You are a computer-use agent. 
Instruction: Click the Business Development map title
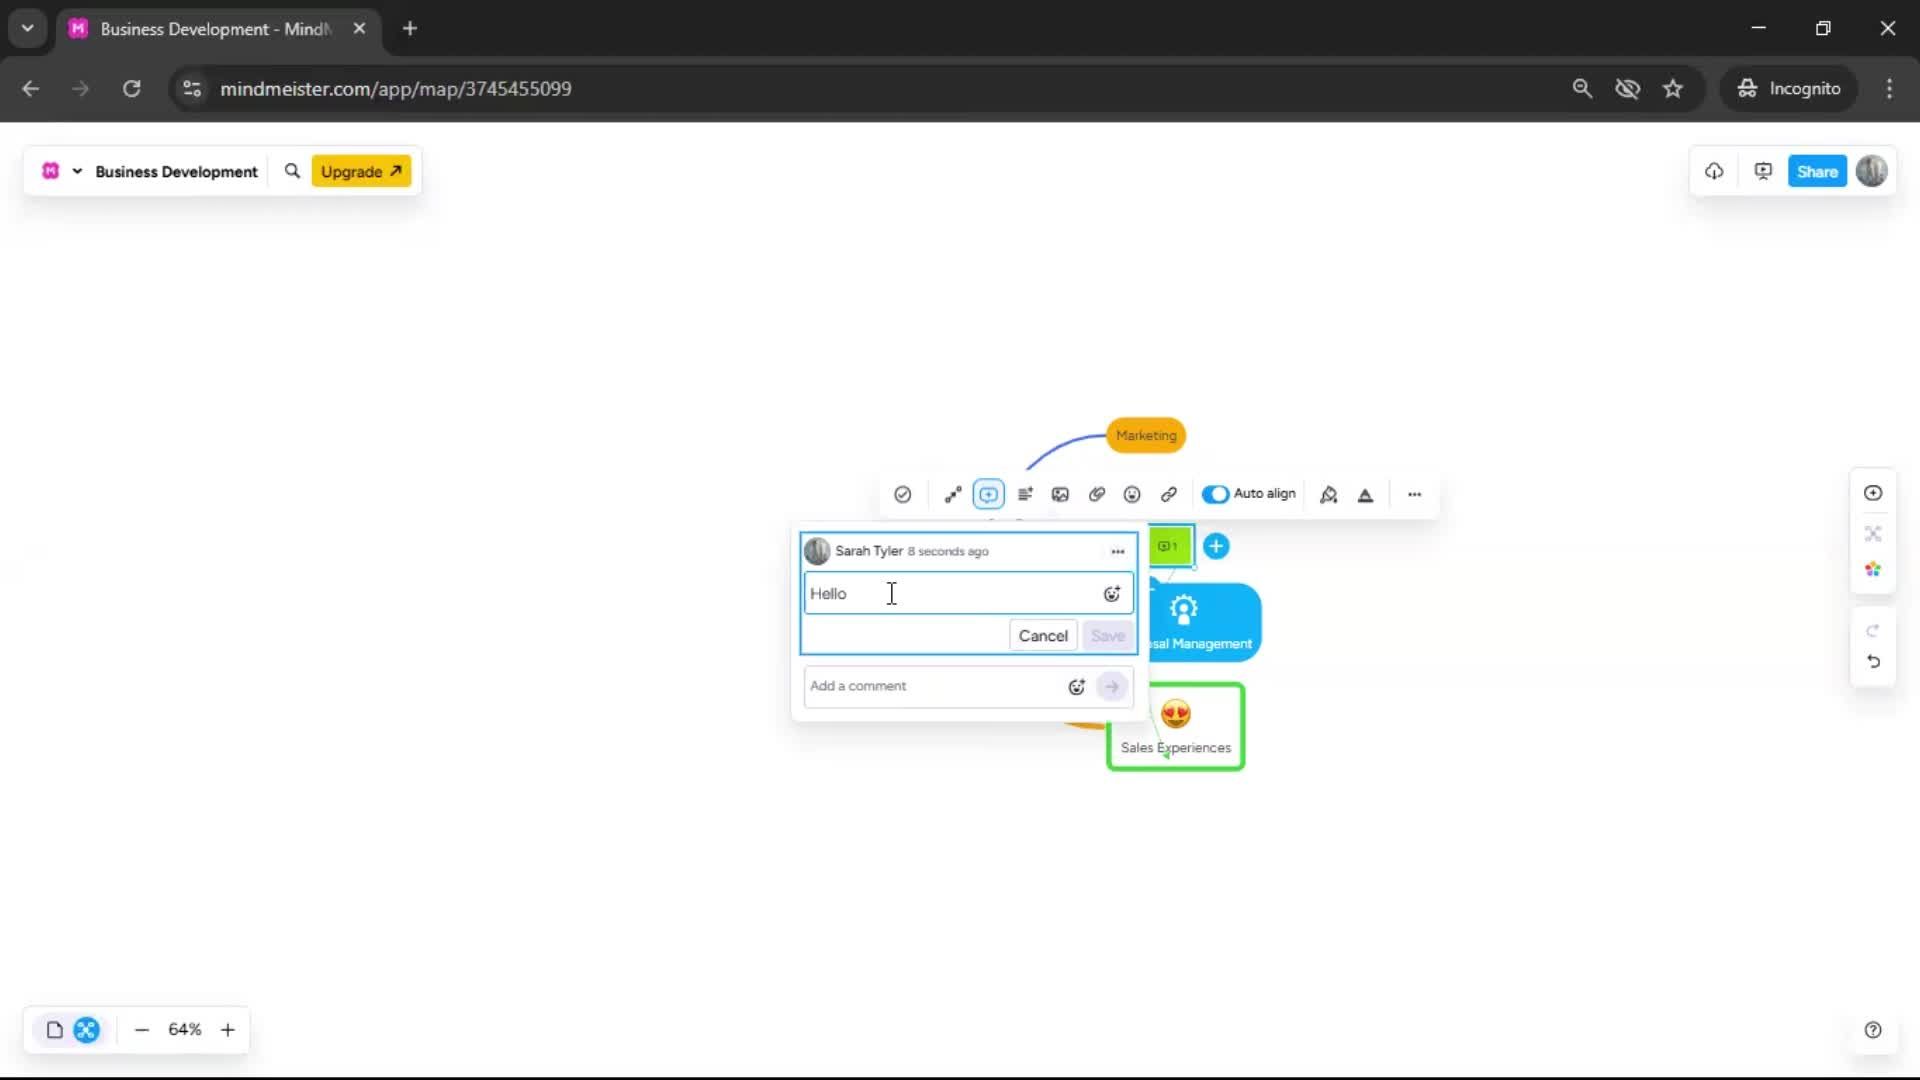(176, 172)
